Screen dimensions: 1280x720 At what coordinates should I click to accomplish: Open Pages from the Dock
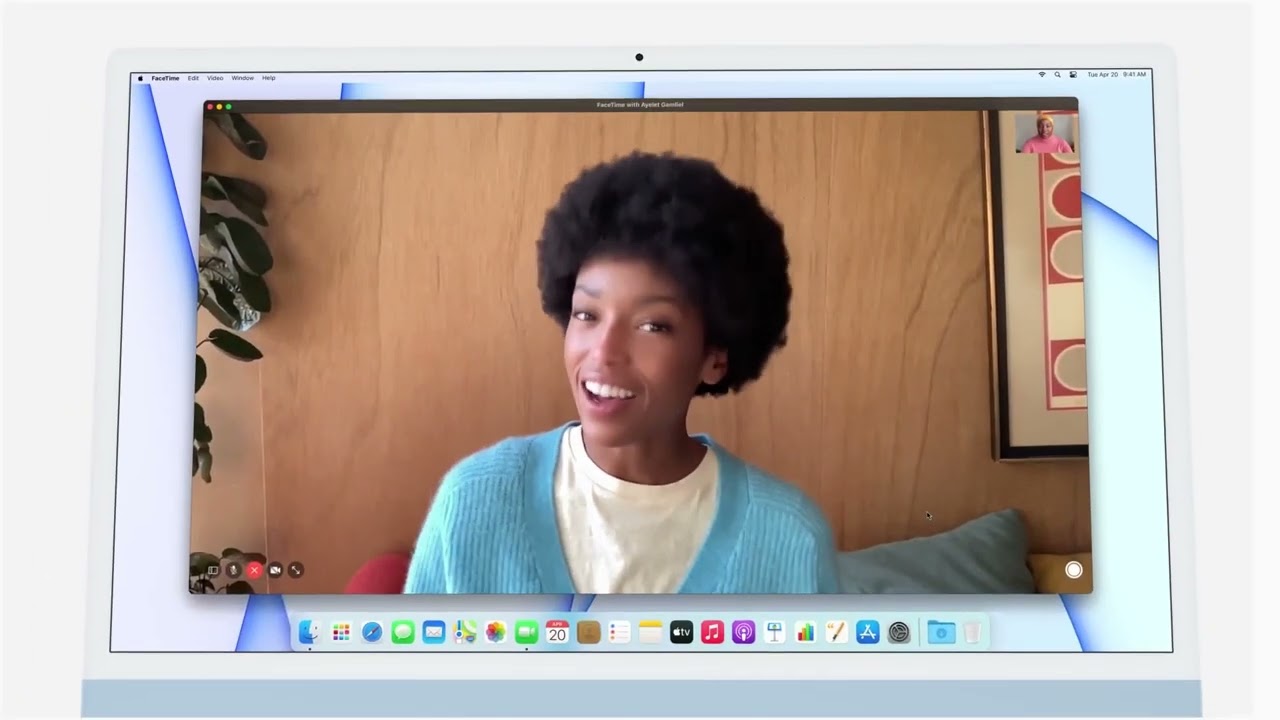tap(836, 632)
